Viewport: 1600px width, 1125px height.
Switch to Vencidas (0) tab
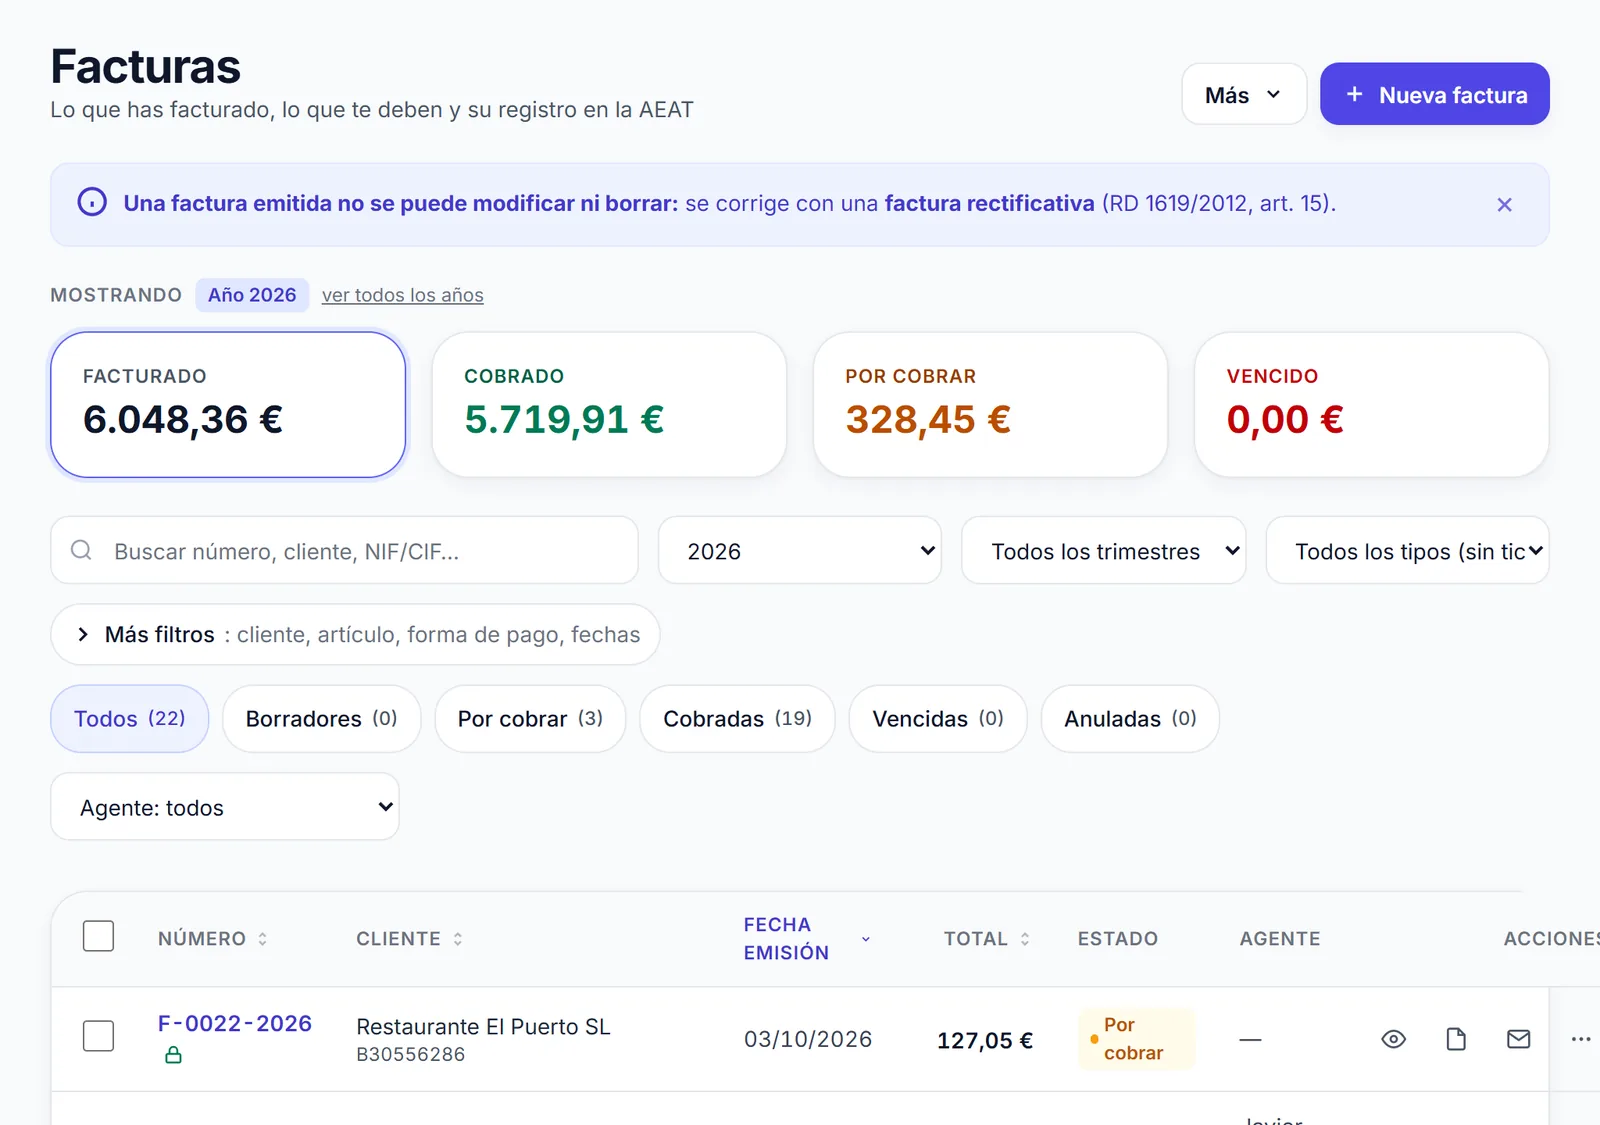938,718
